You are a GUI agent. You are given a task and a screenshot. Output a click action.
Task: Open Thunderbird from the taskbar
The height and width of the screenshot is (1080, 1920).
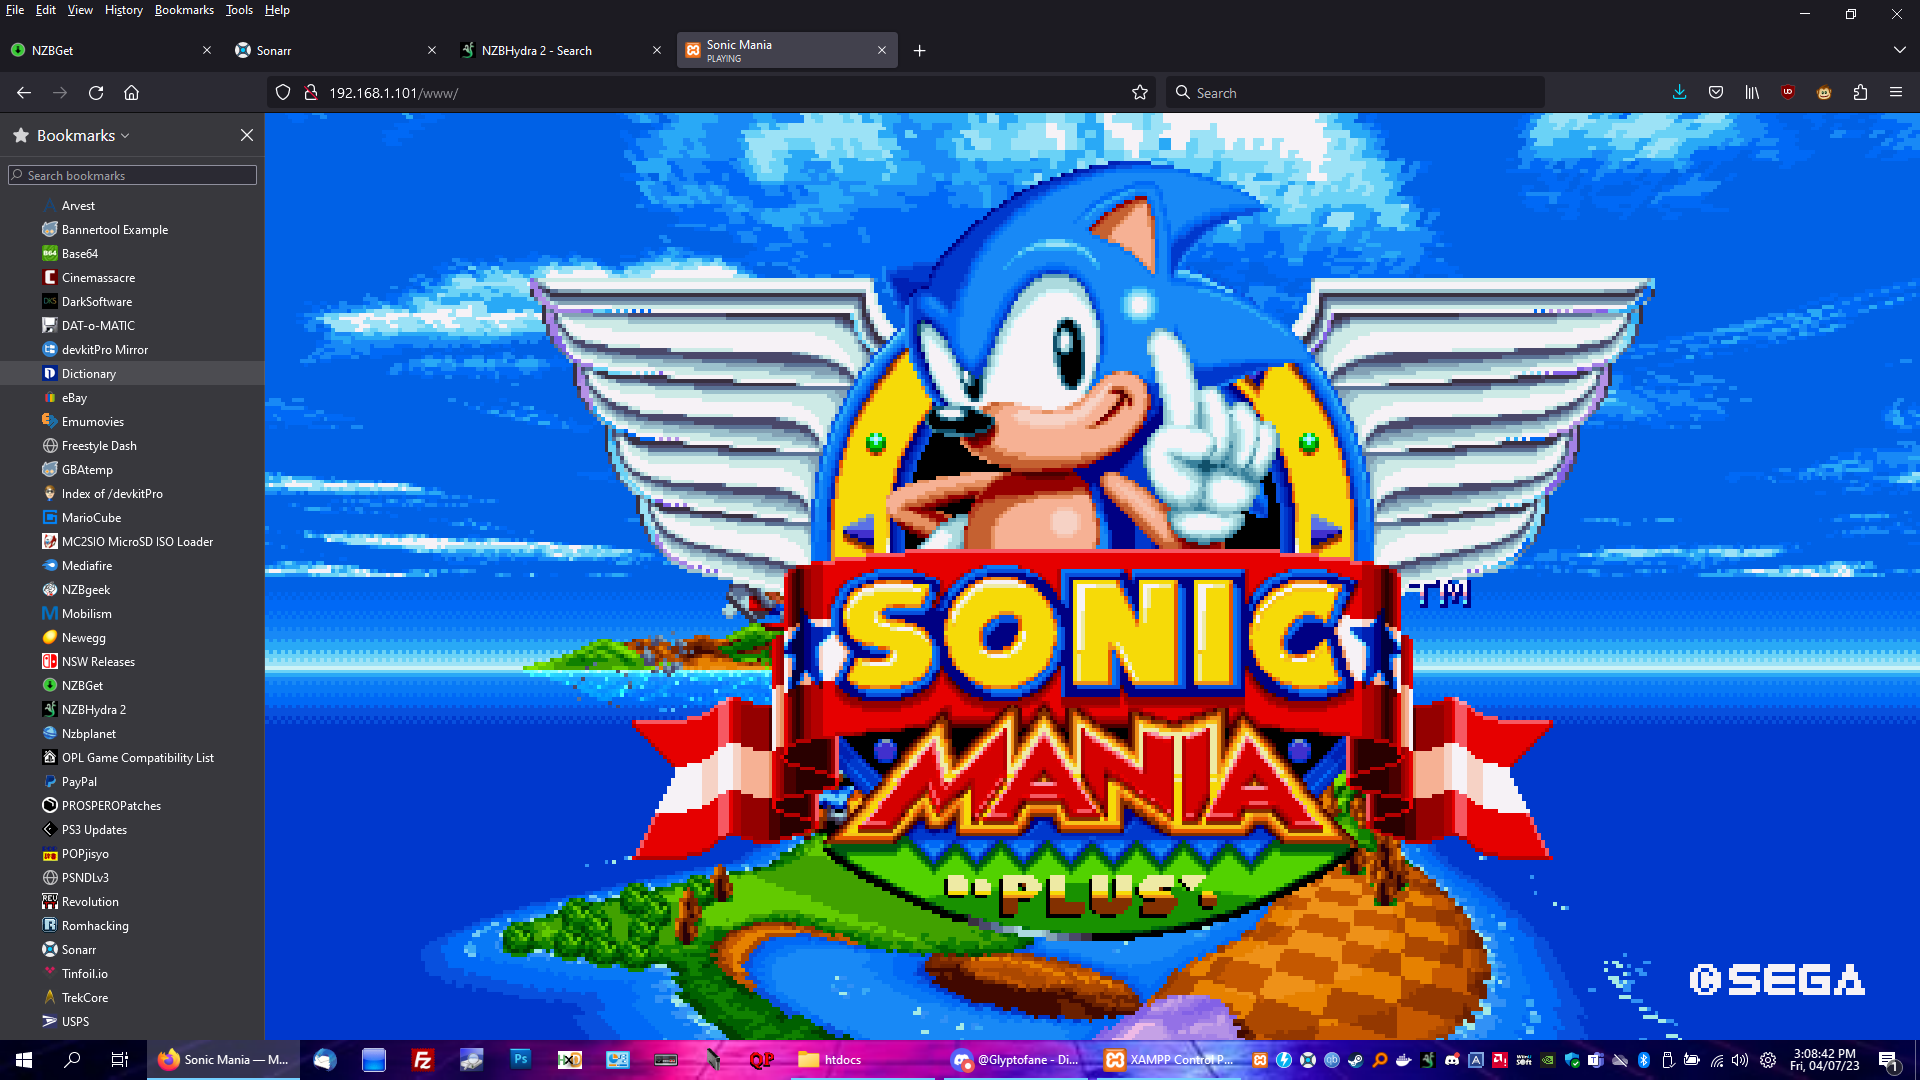[x=325, y=1060]
